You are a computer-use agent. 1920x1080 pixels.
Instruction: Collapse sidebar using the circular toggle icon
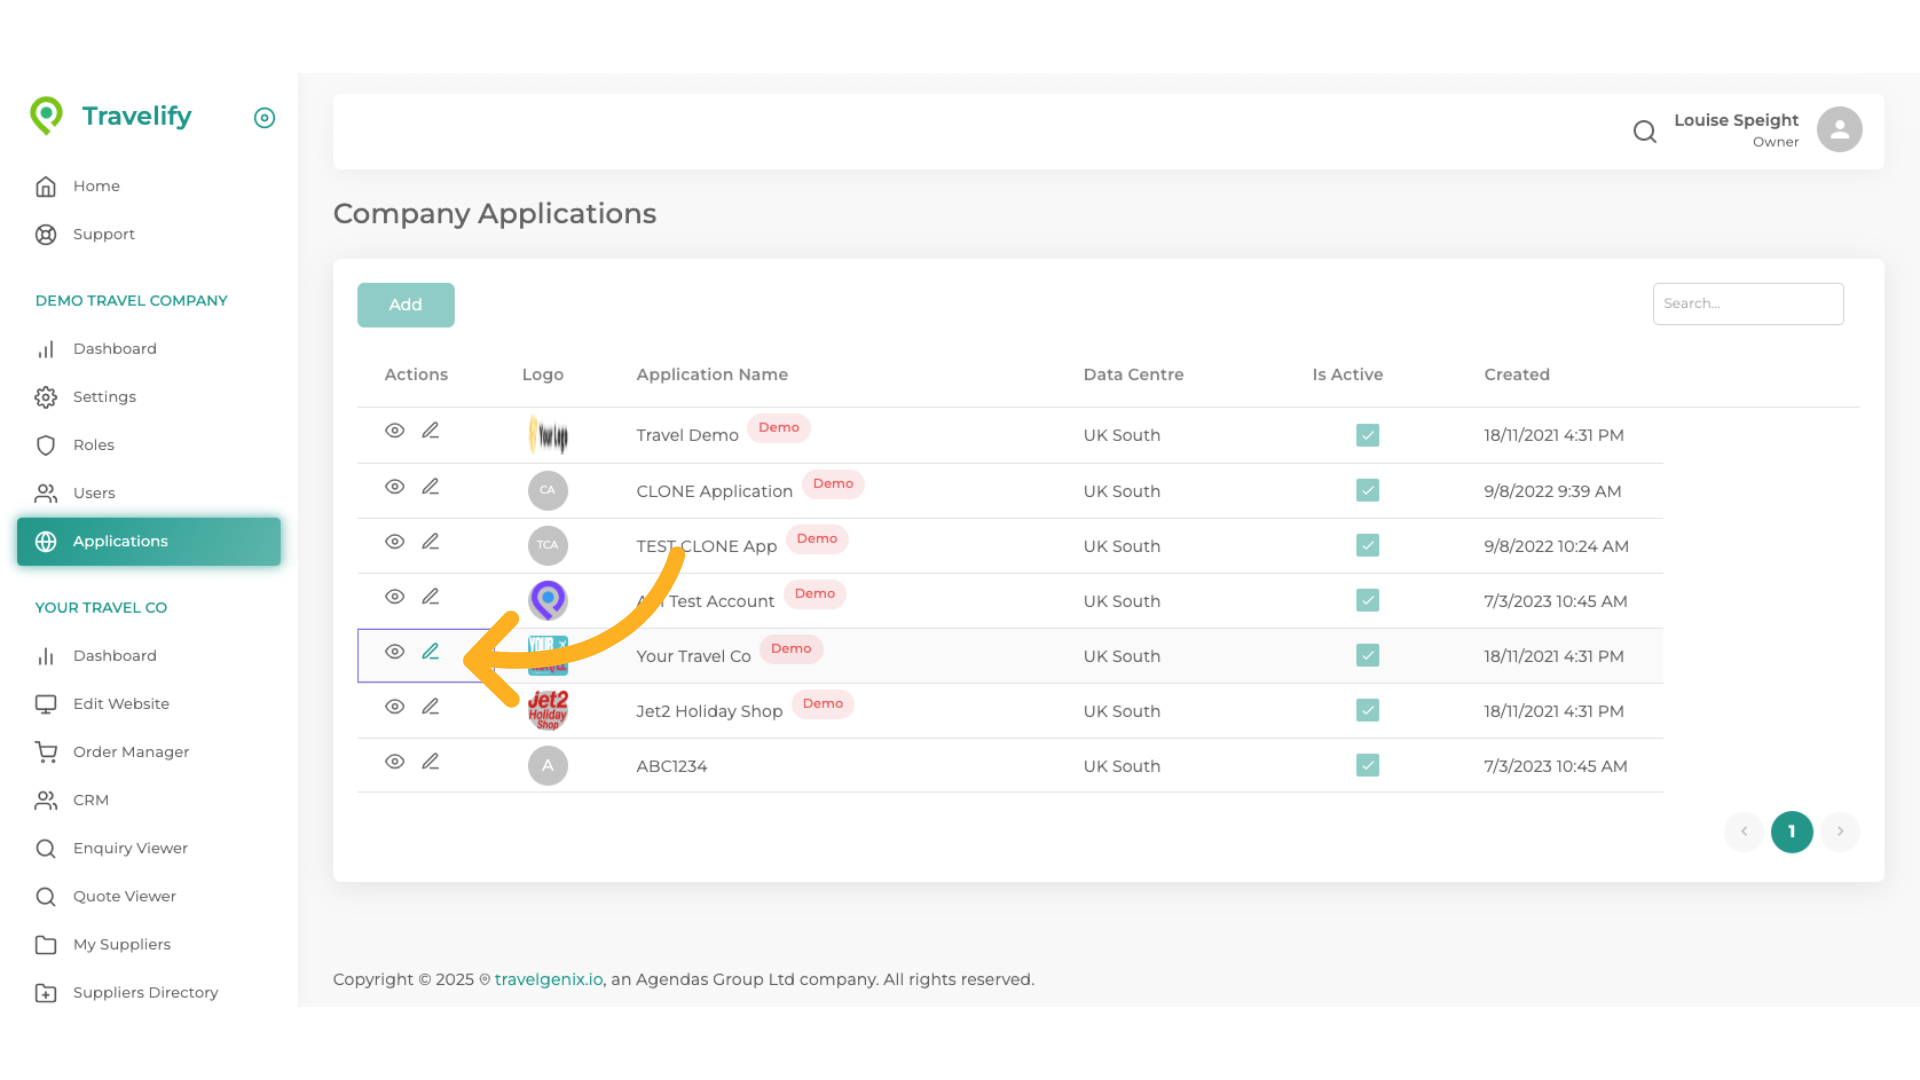[x=264, y=118]
